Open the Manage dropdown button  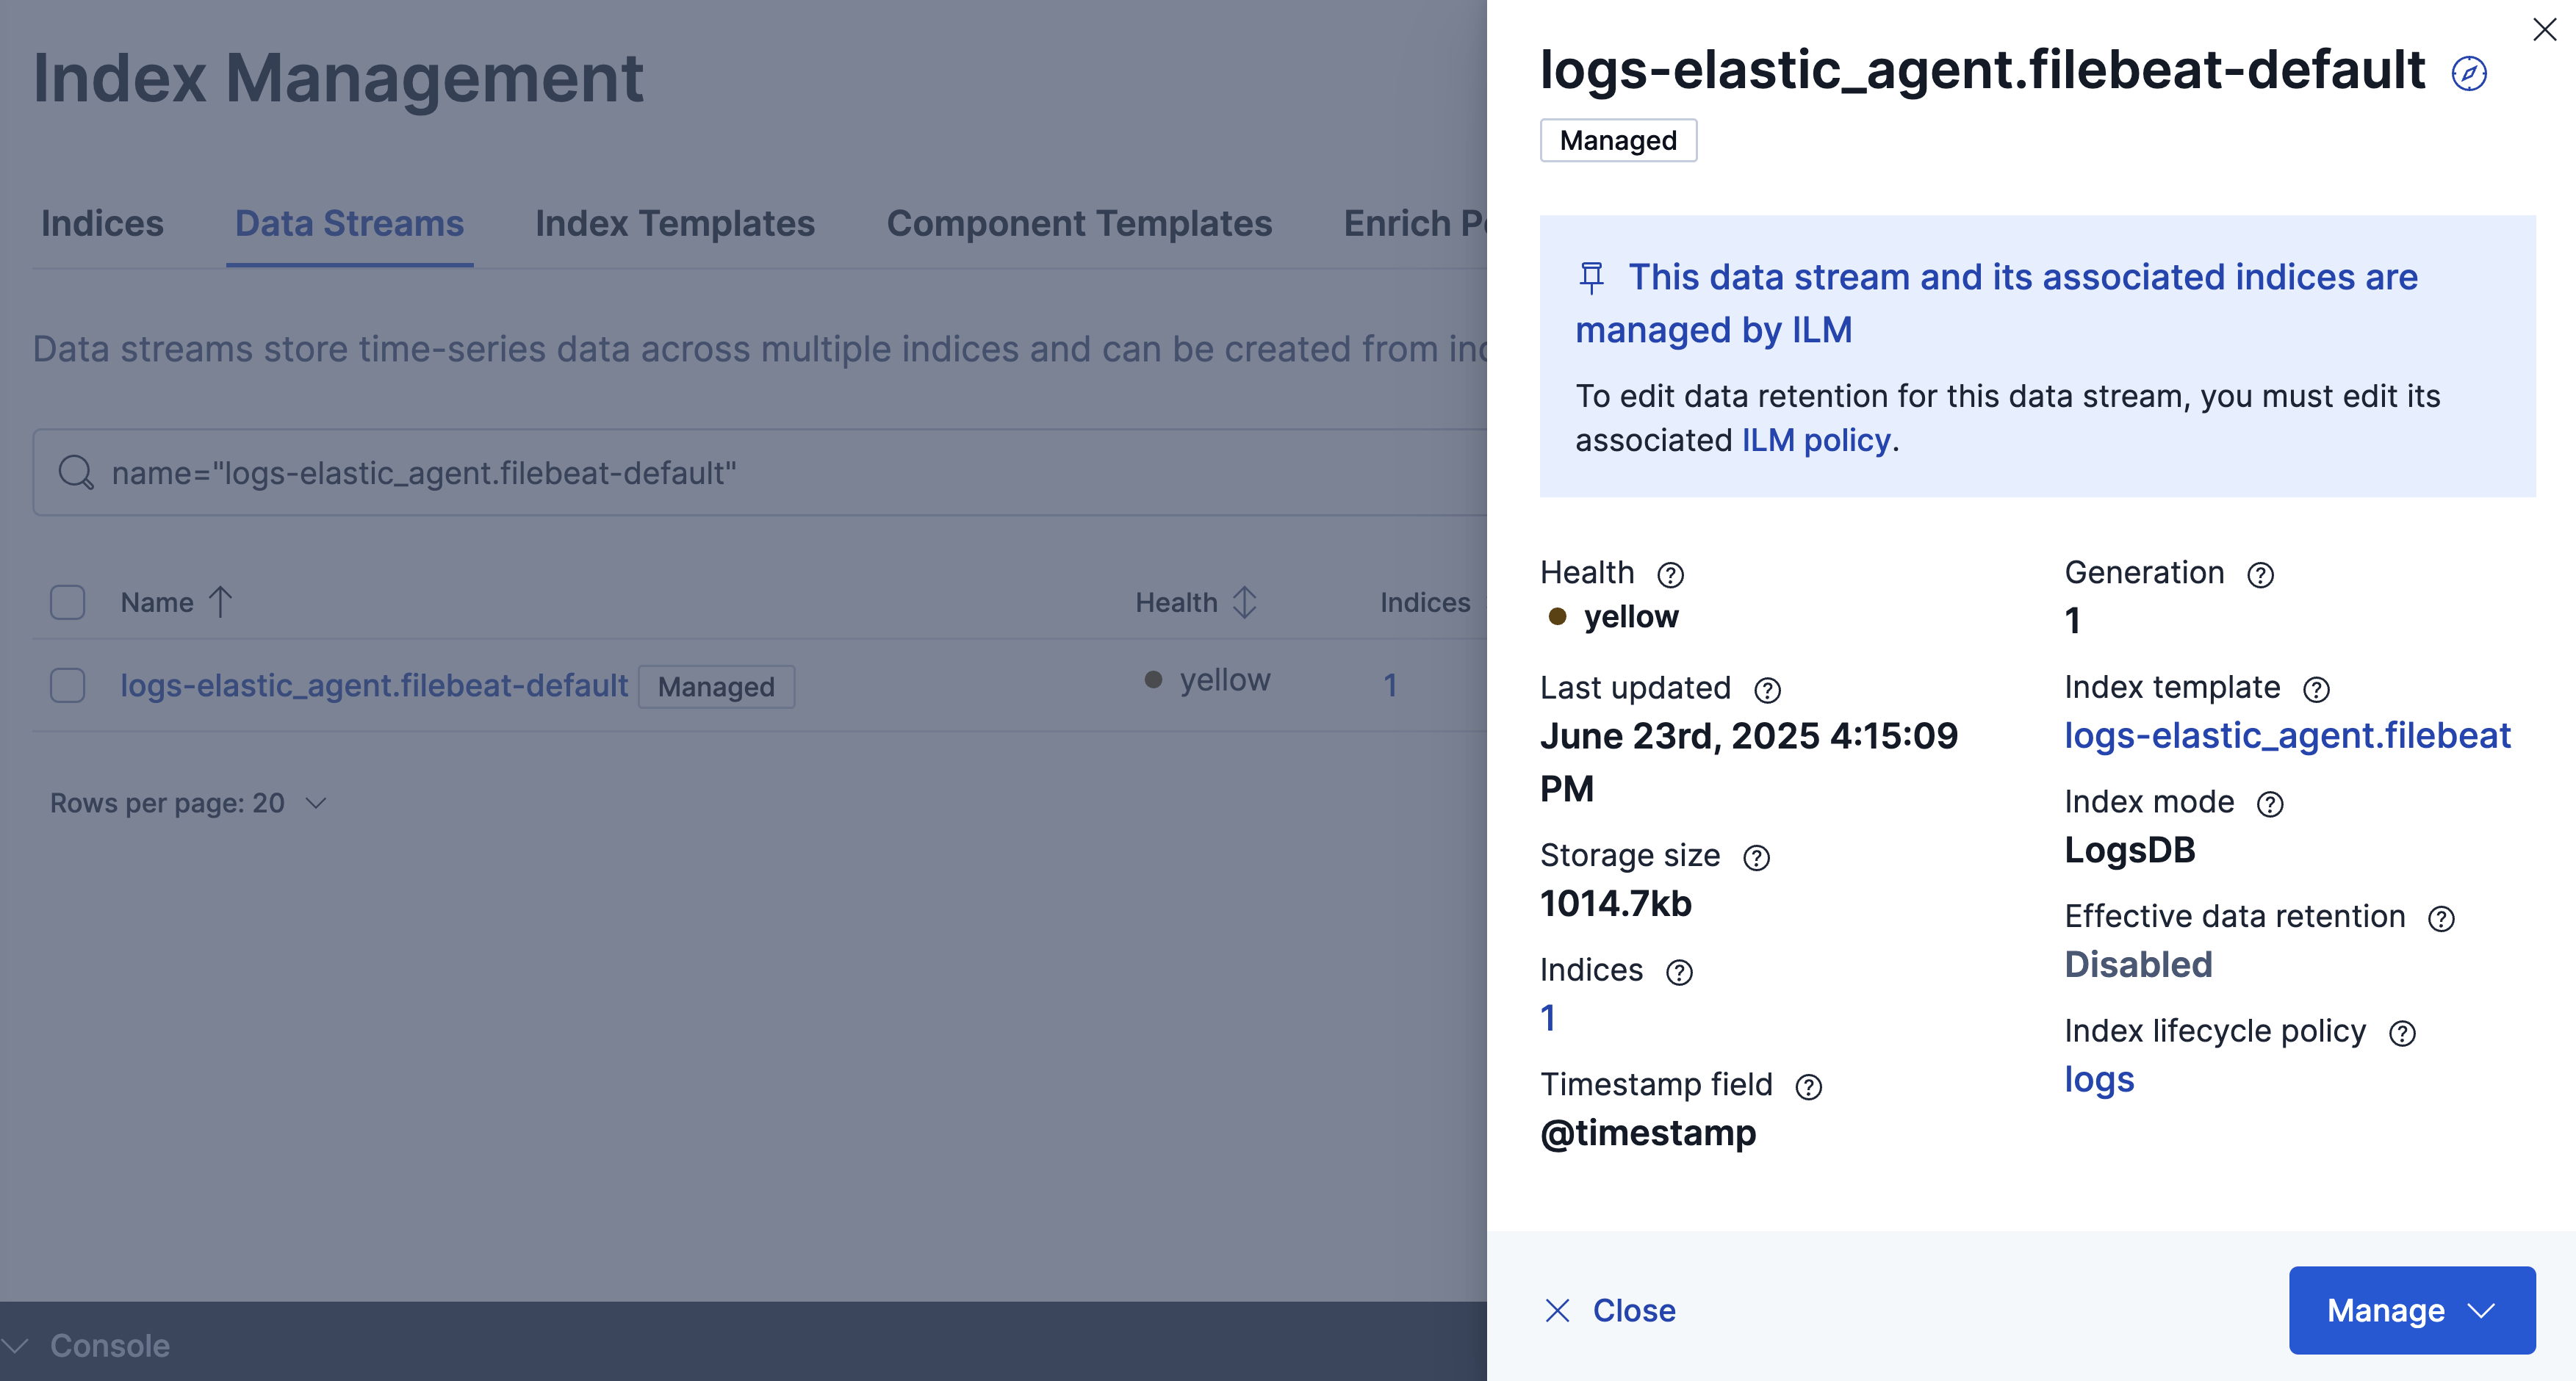(x=2411, y=1310)
